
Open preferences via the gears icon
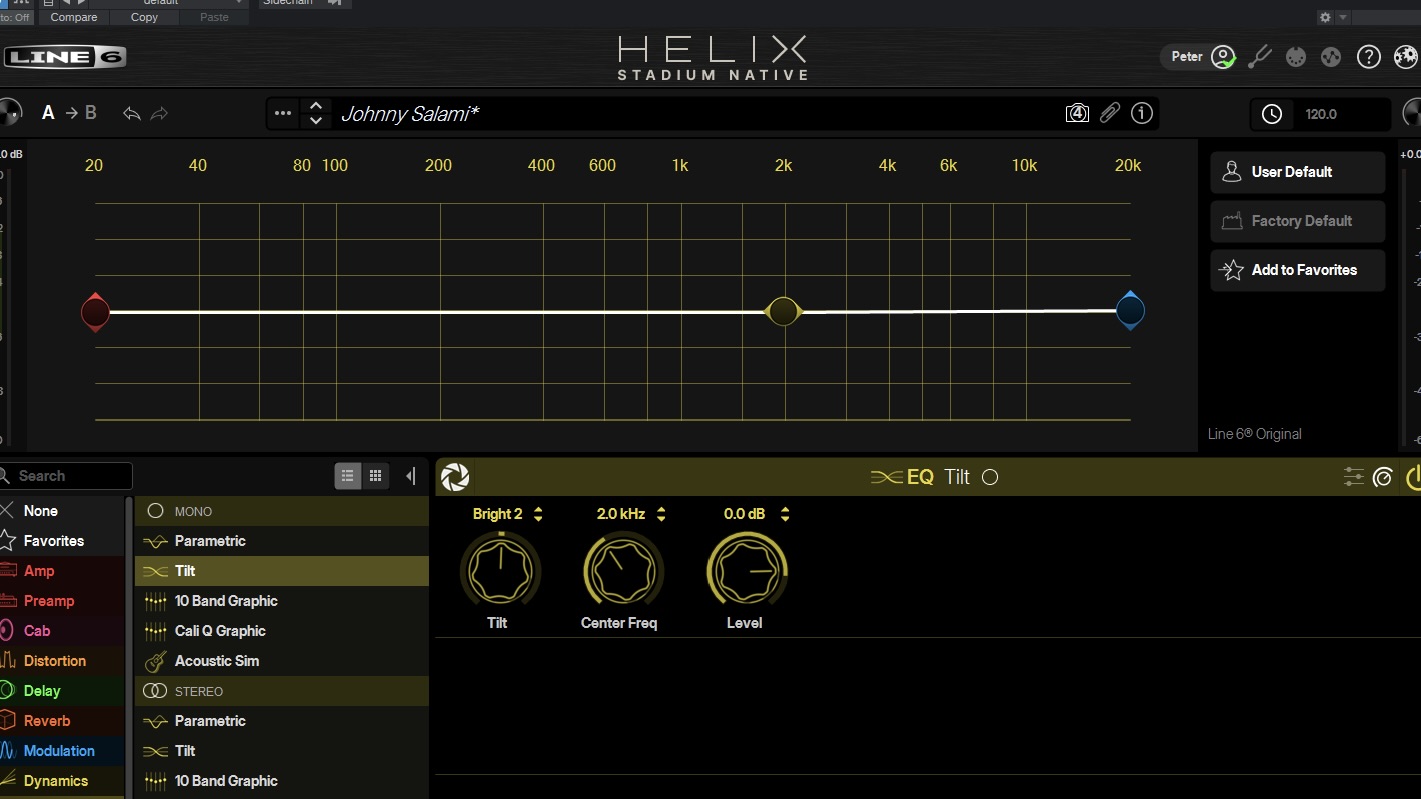click(1405, 57)
